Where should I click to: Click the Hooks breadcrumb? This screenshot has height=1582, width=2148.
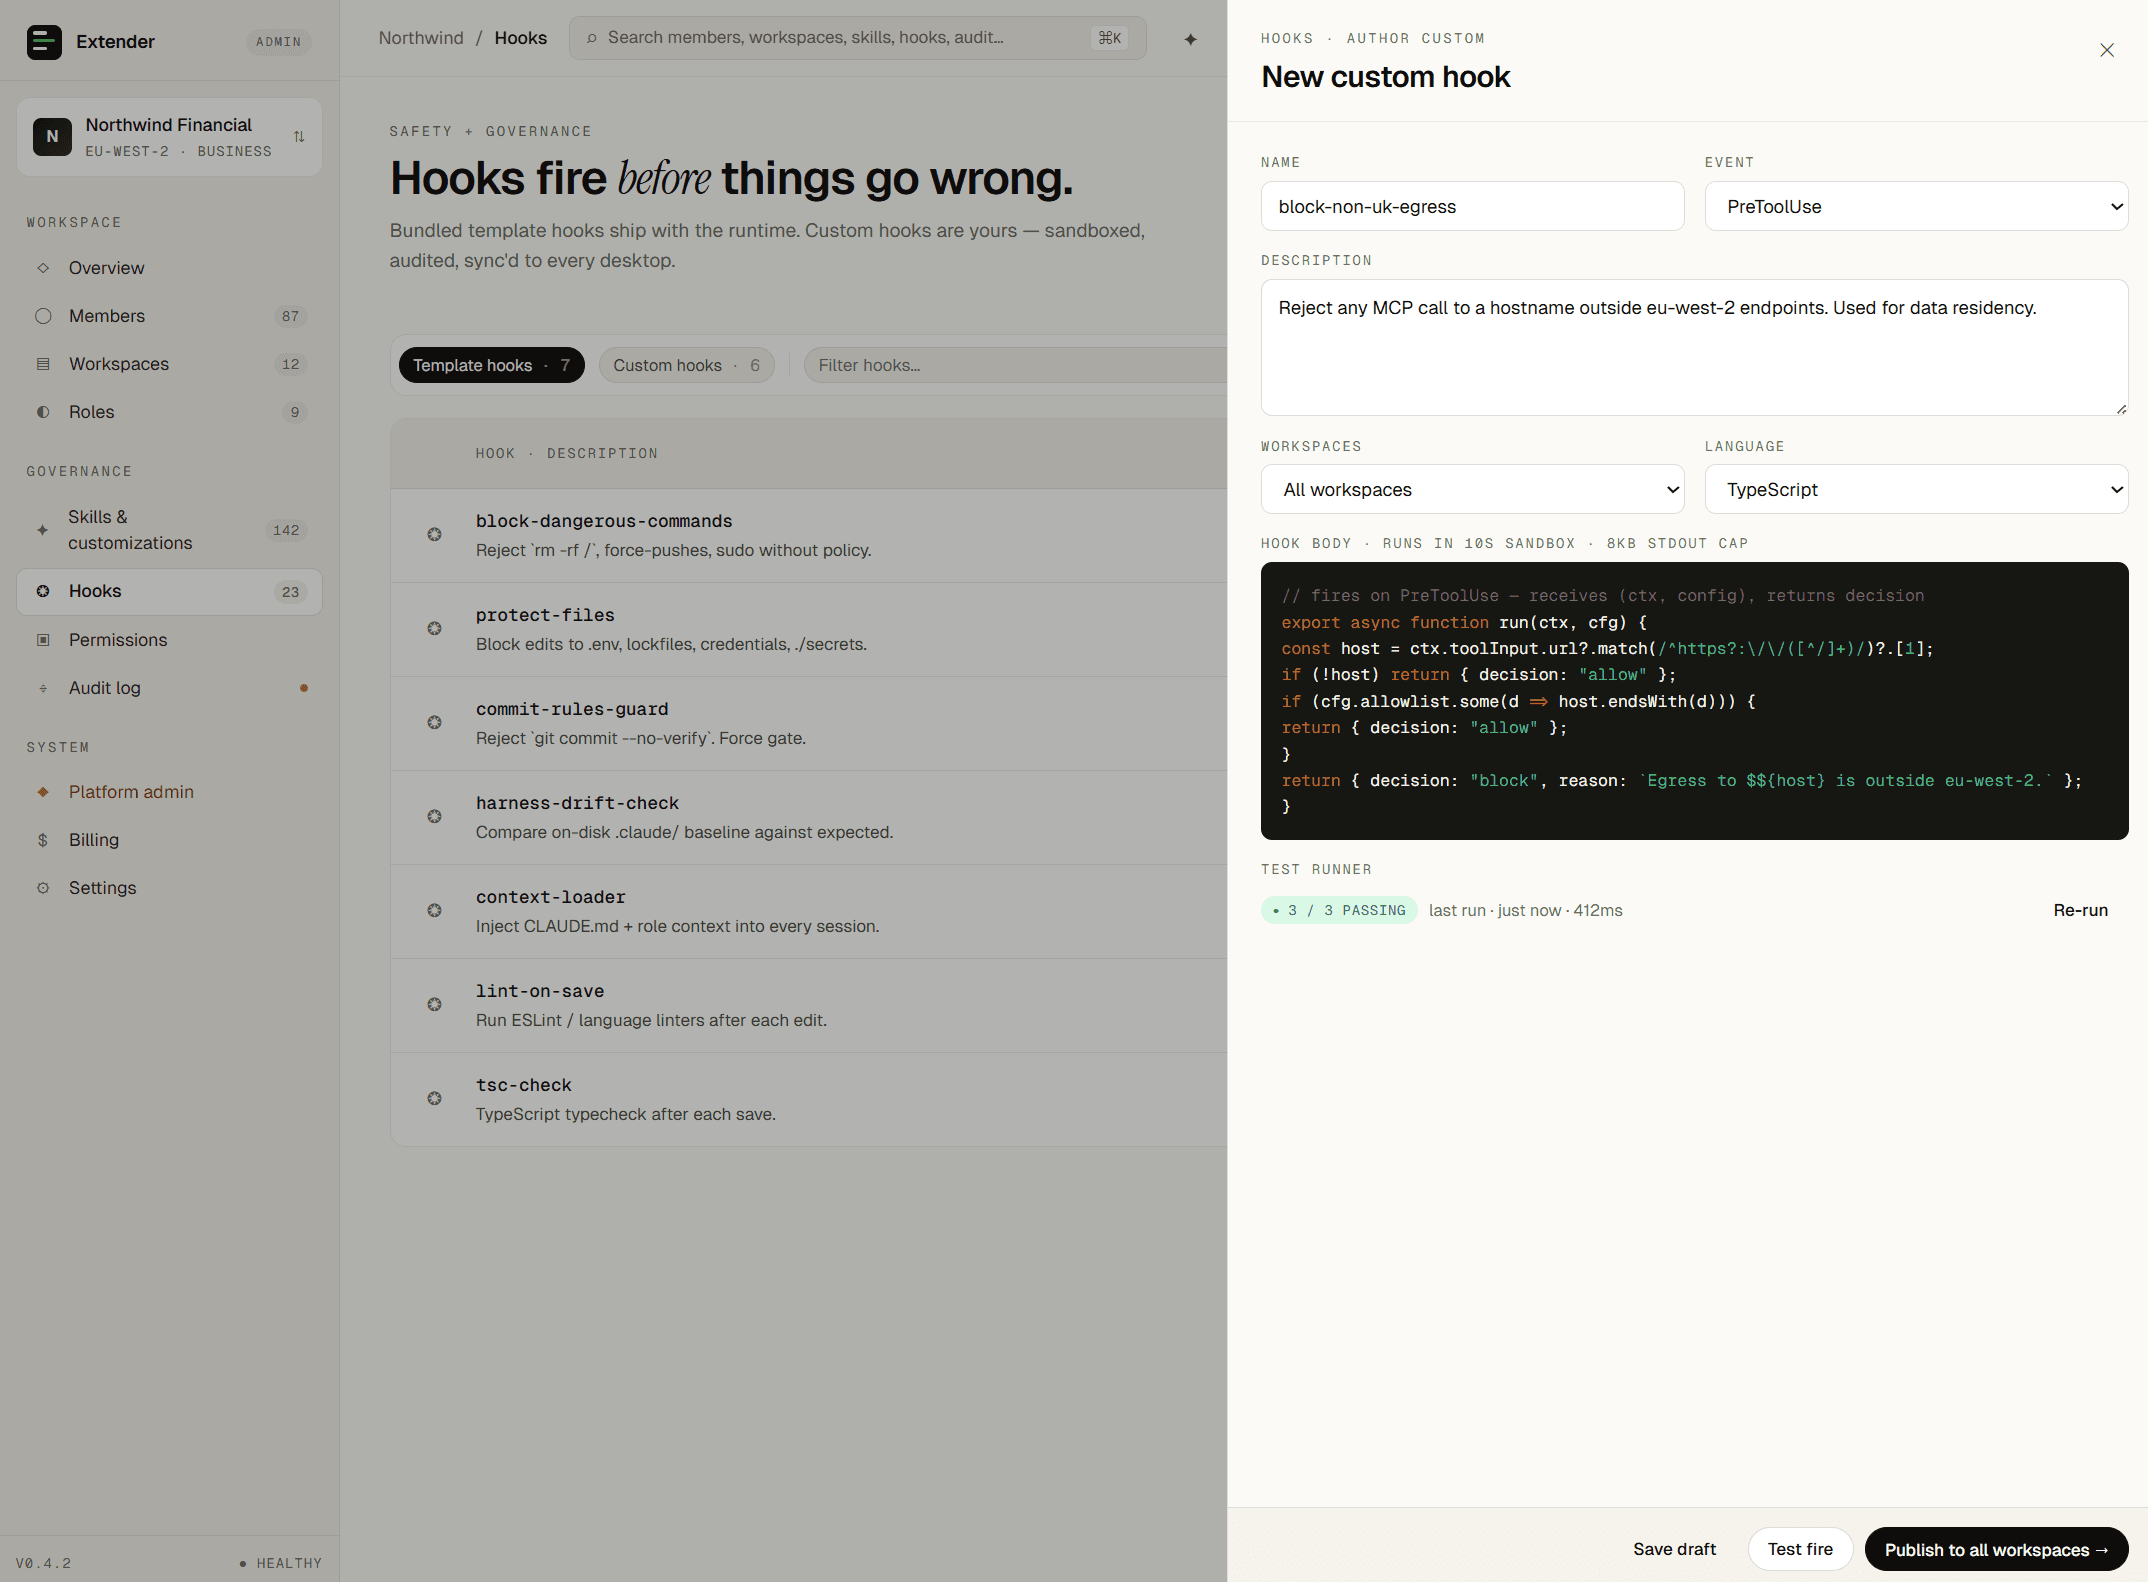pyautogui.click(x=521, y=38)
